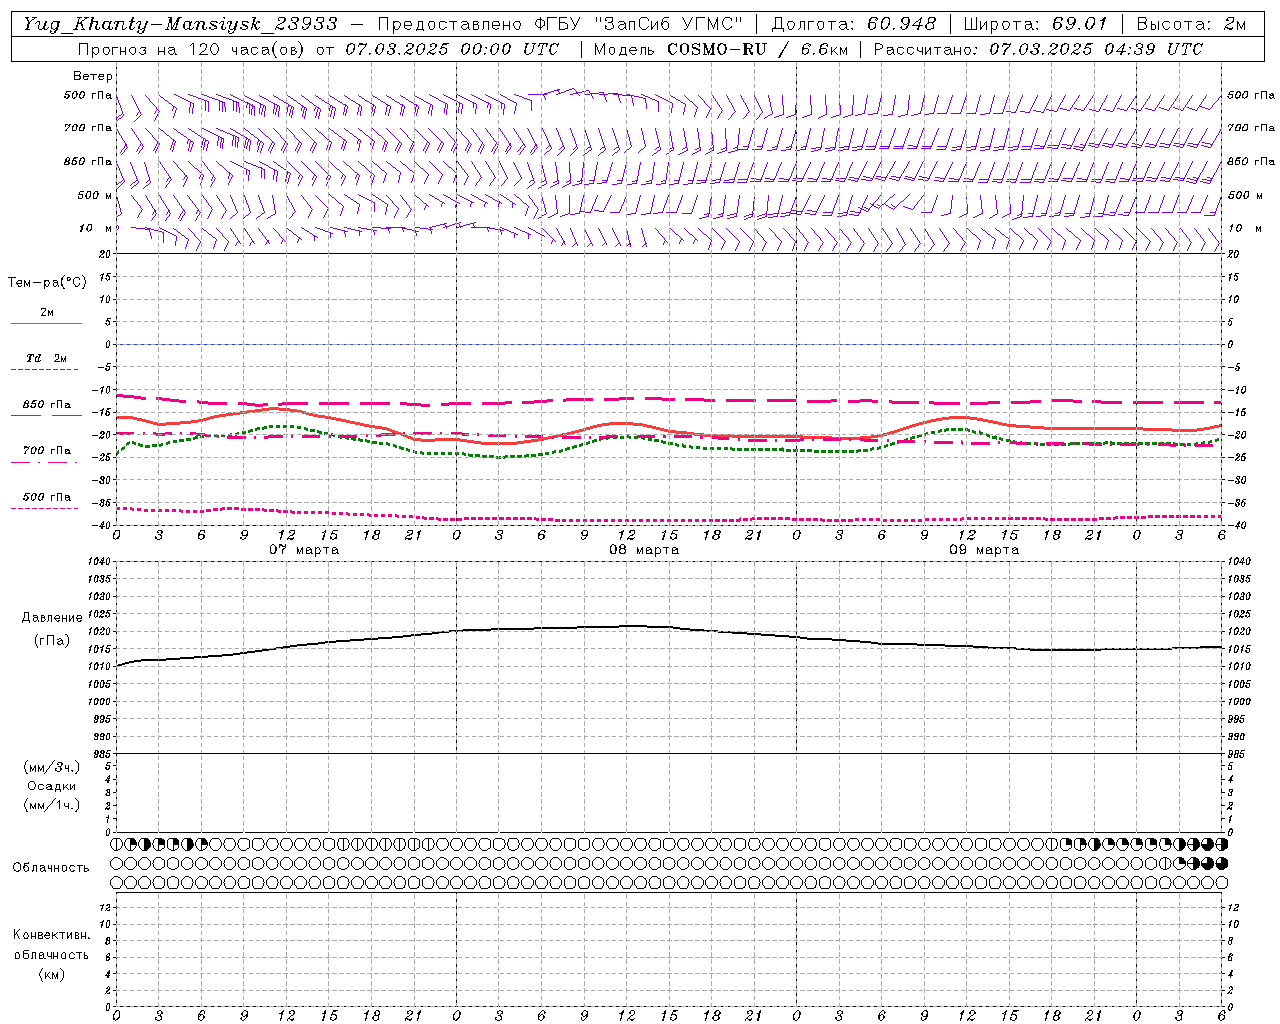Click the Высота: 2м value
Screen dimensions: 1280x1024
[1191, 24]
